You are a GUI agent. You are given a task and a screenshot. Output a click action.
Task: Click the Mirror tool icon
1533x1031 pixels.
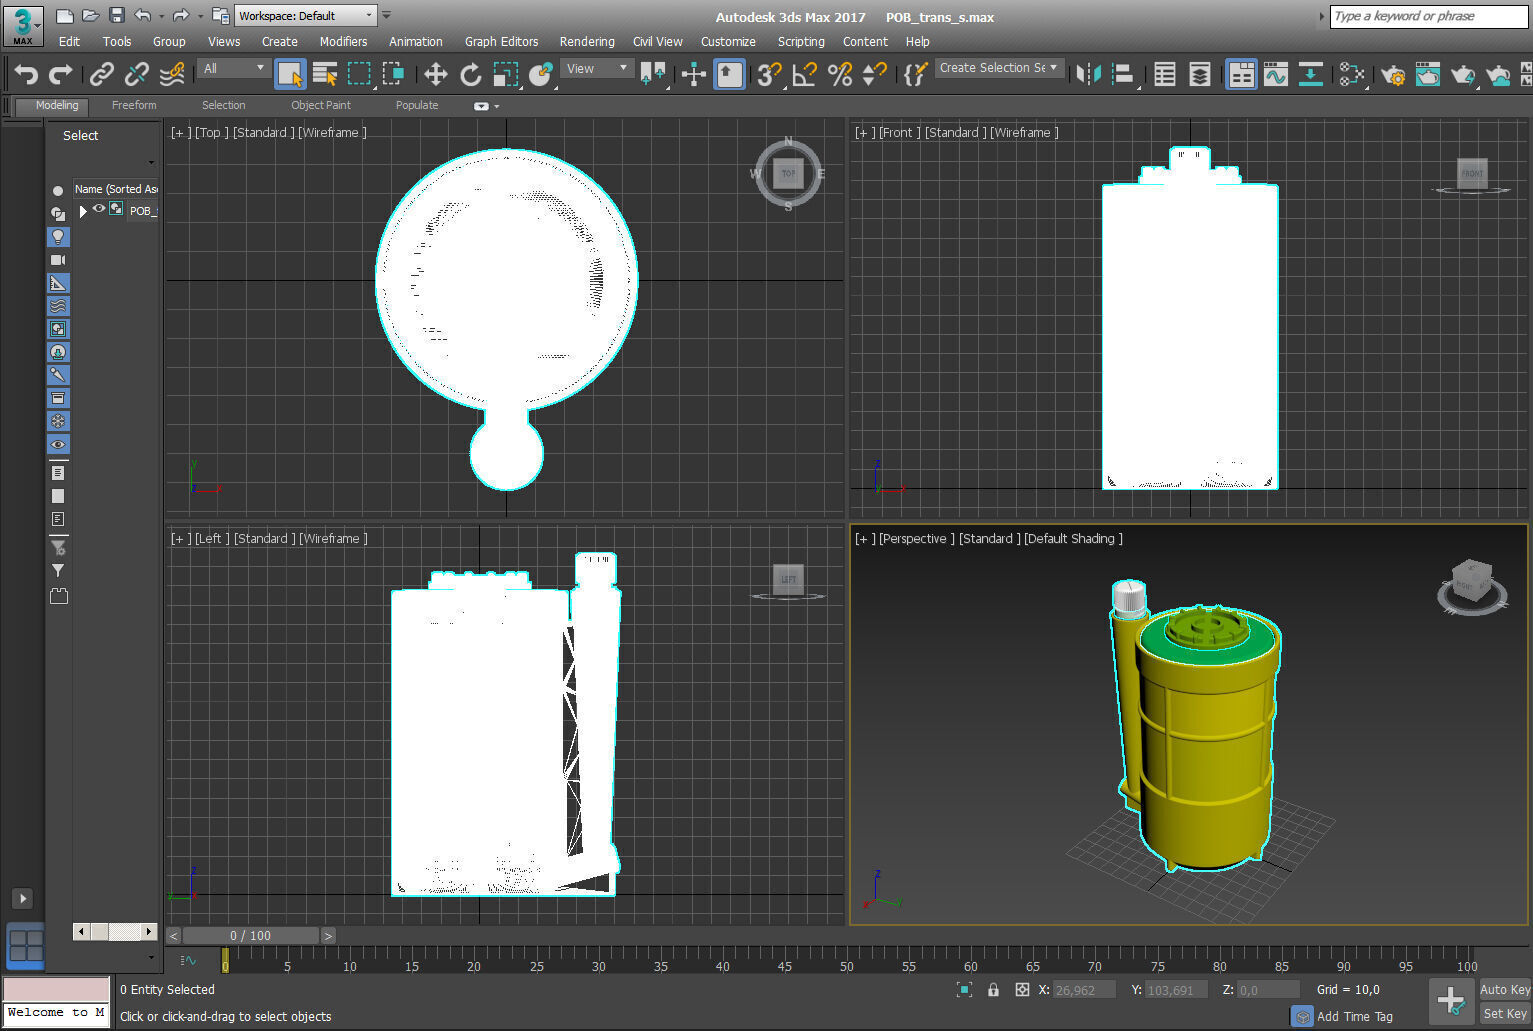[1088, 74]
